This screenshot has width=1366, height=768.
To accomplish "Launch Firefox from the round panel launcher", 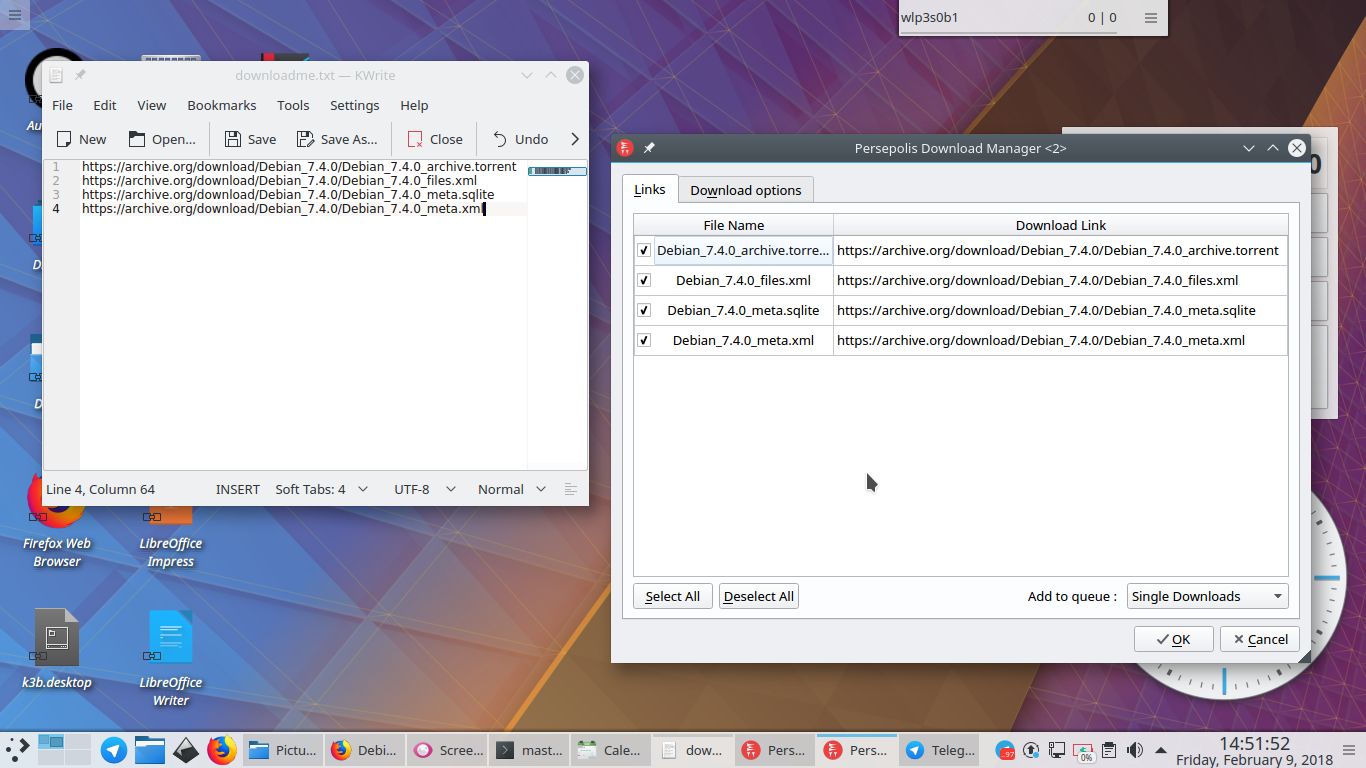I will [221, 749].
